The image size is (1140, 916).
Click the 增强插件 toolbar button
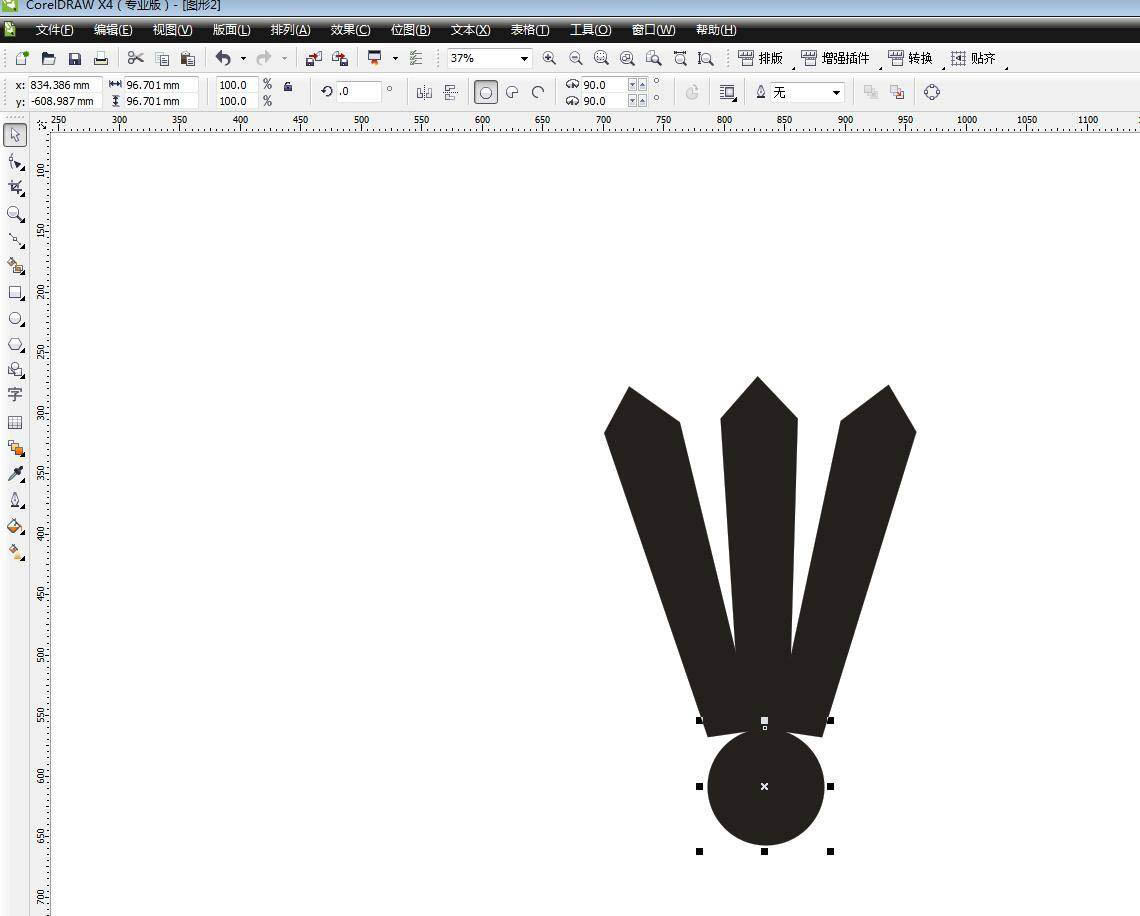[x=836, y=59]
